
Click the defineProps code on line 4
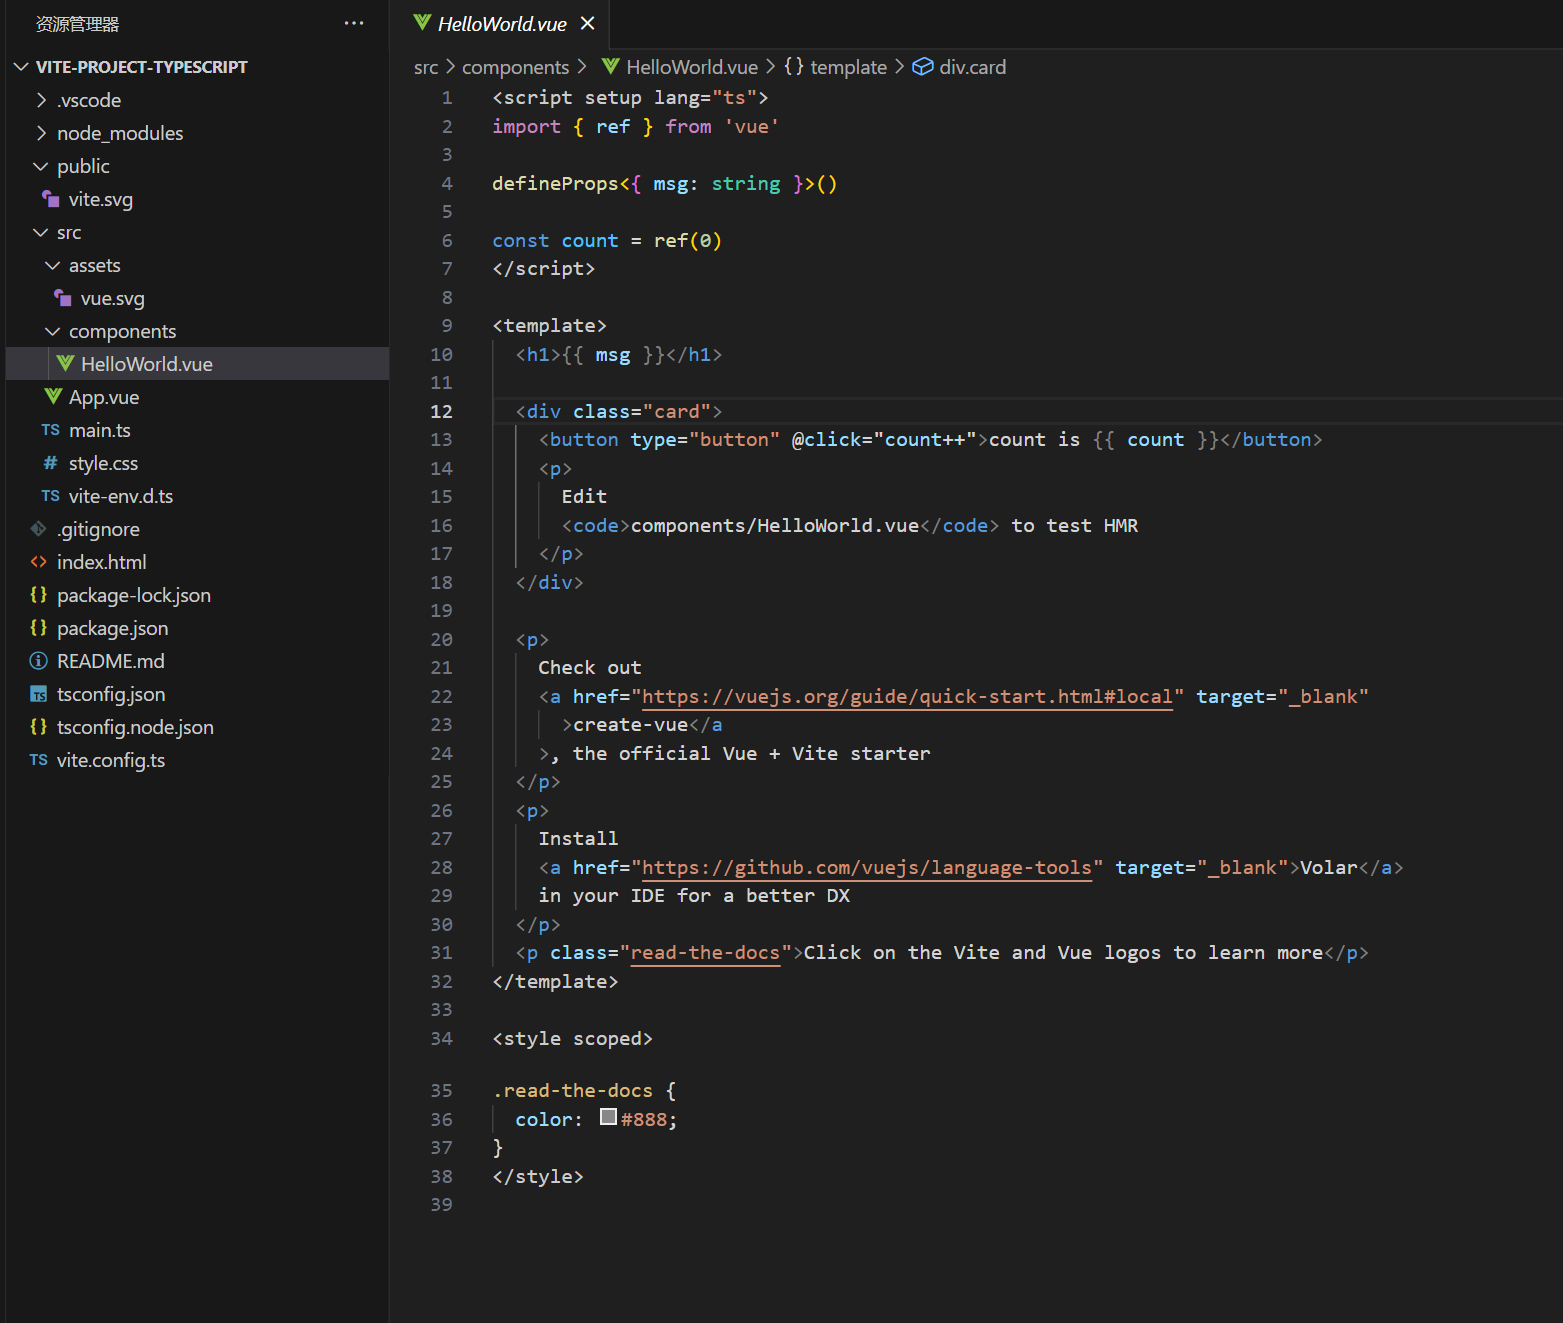point(555,184)
